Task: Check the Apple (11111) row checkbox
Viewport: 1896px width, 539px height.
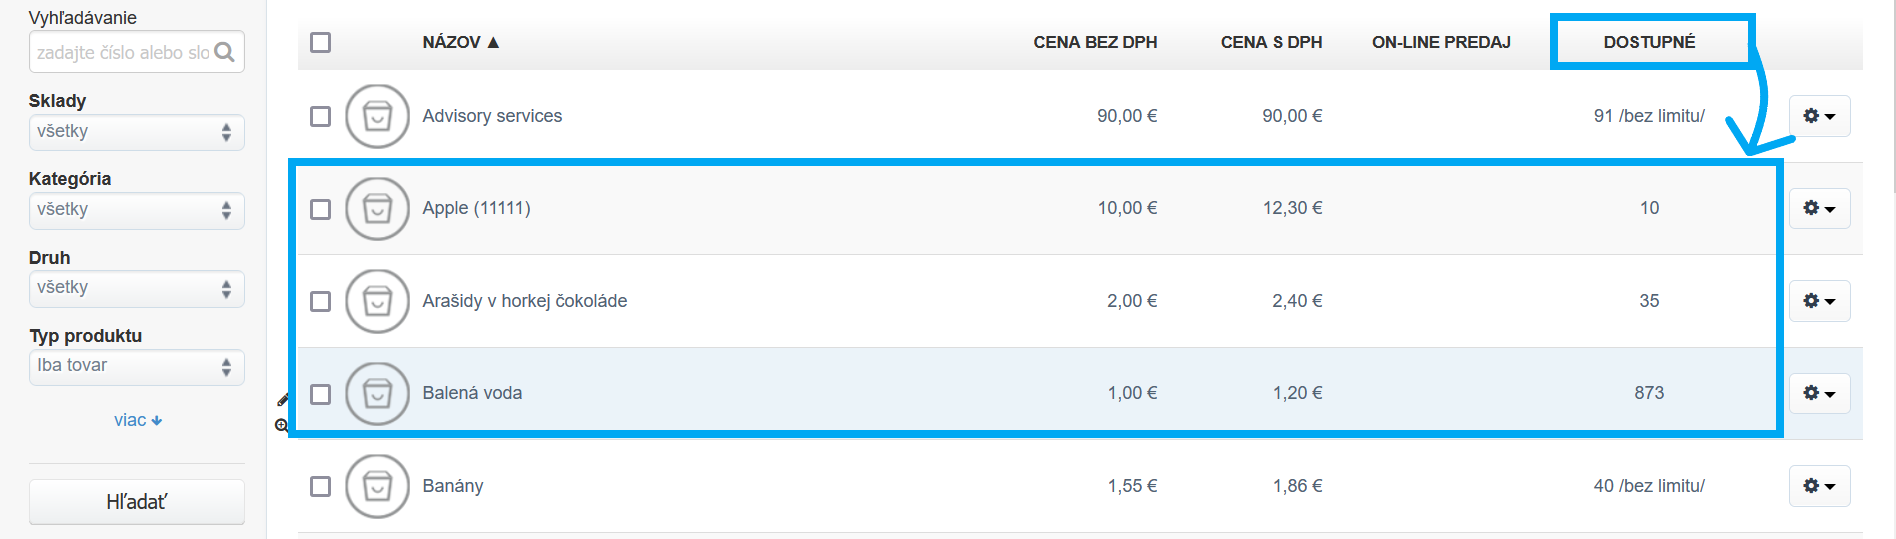Action: (320, 209)
